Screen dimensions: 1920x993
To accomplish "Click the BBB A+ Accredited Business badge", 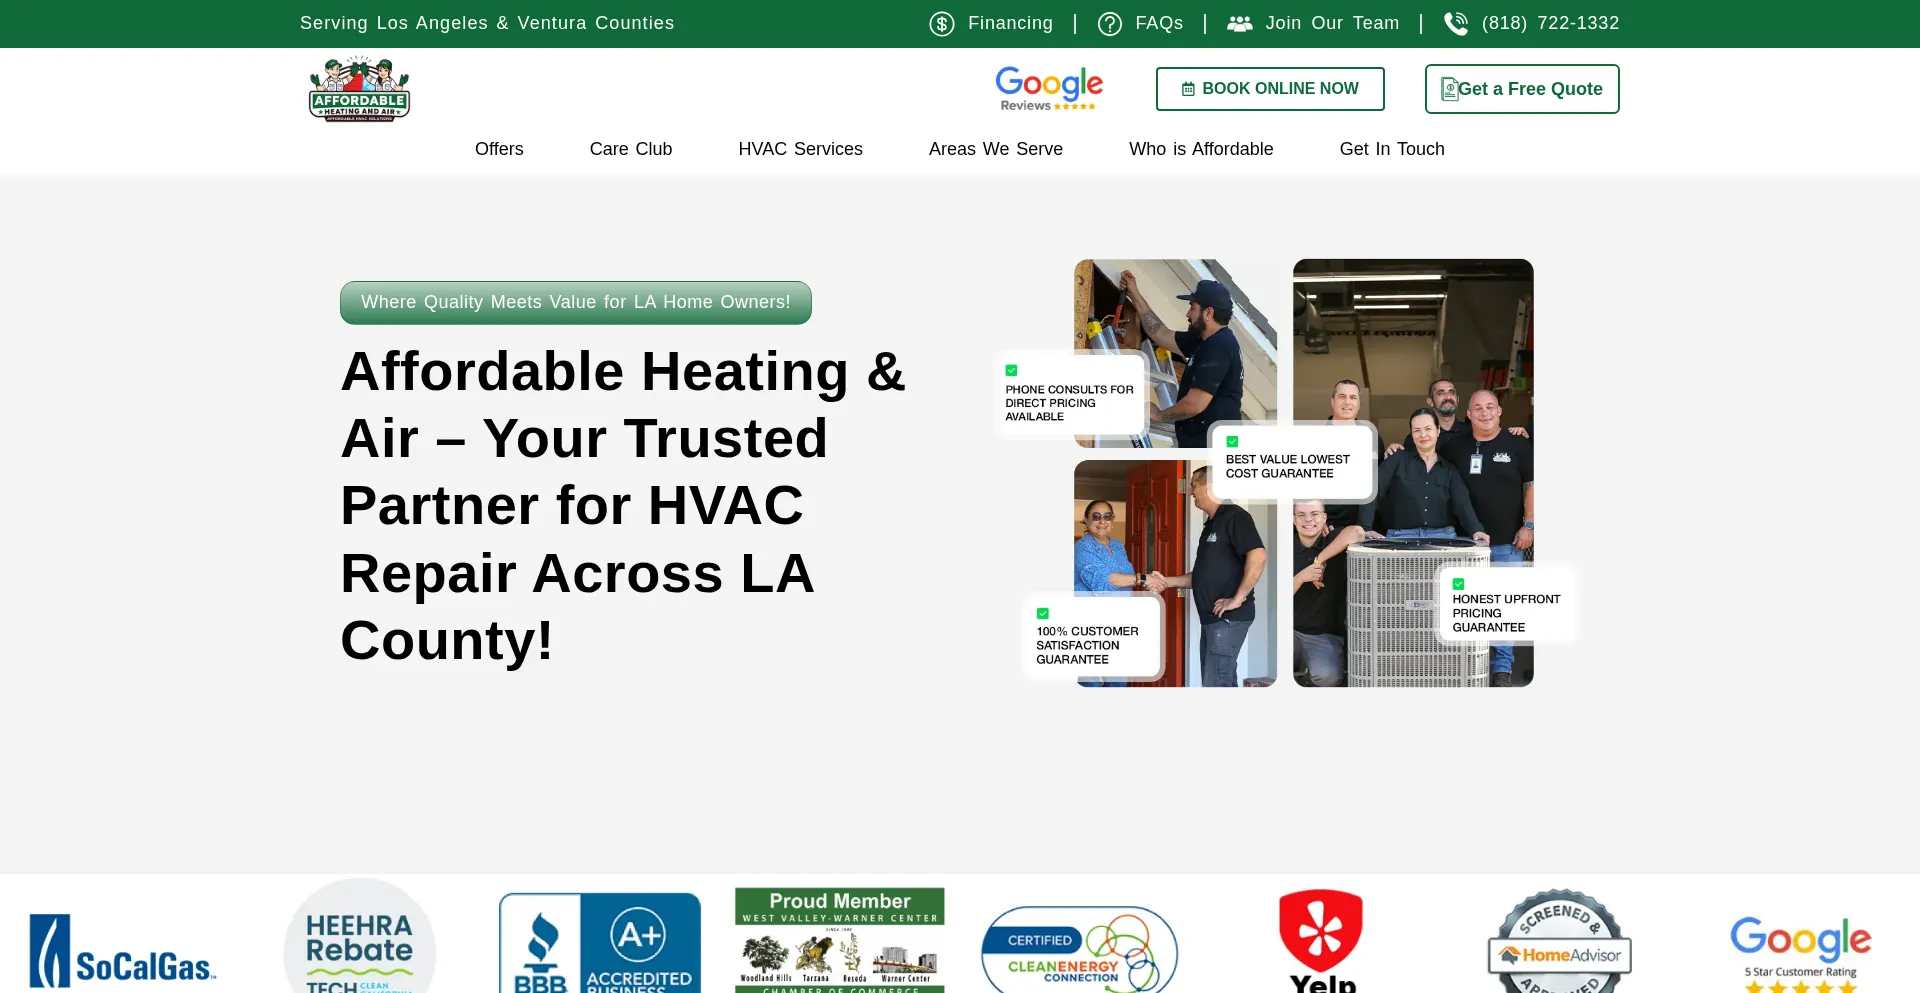I will (600, 943).
